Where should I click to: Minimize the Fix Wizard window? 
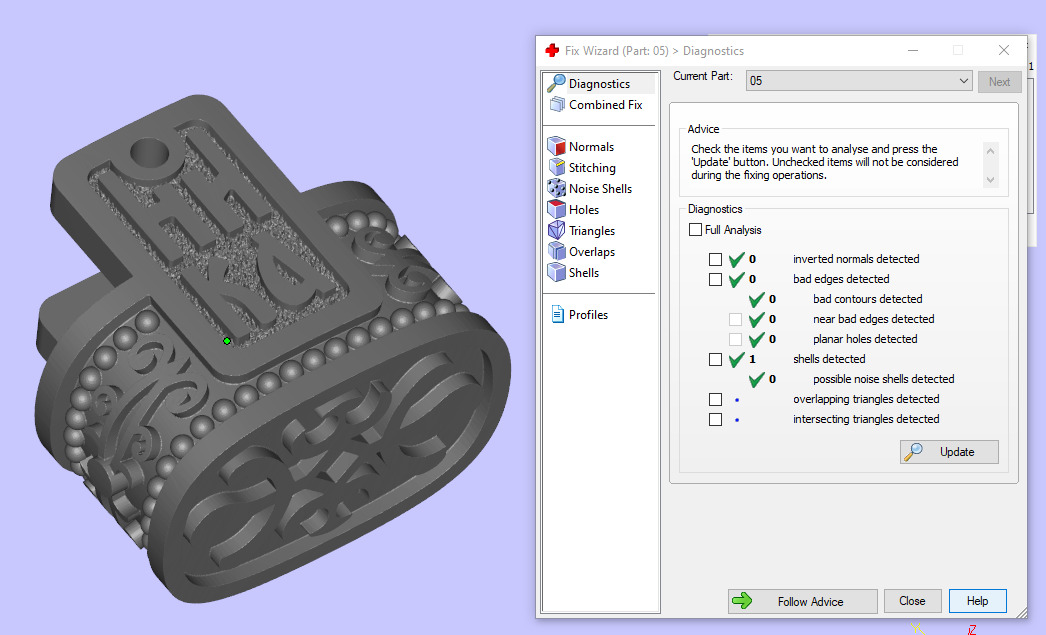pyautogui.click(x=913, y=50)
